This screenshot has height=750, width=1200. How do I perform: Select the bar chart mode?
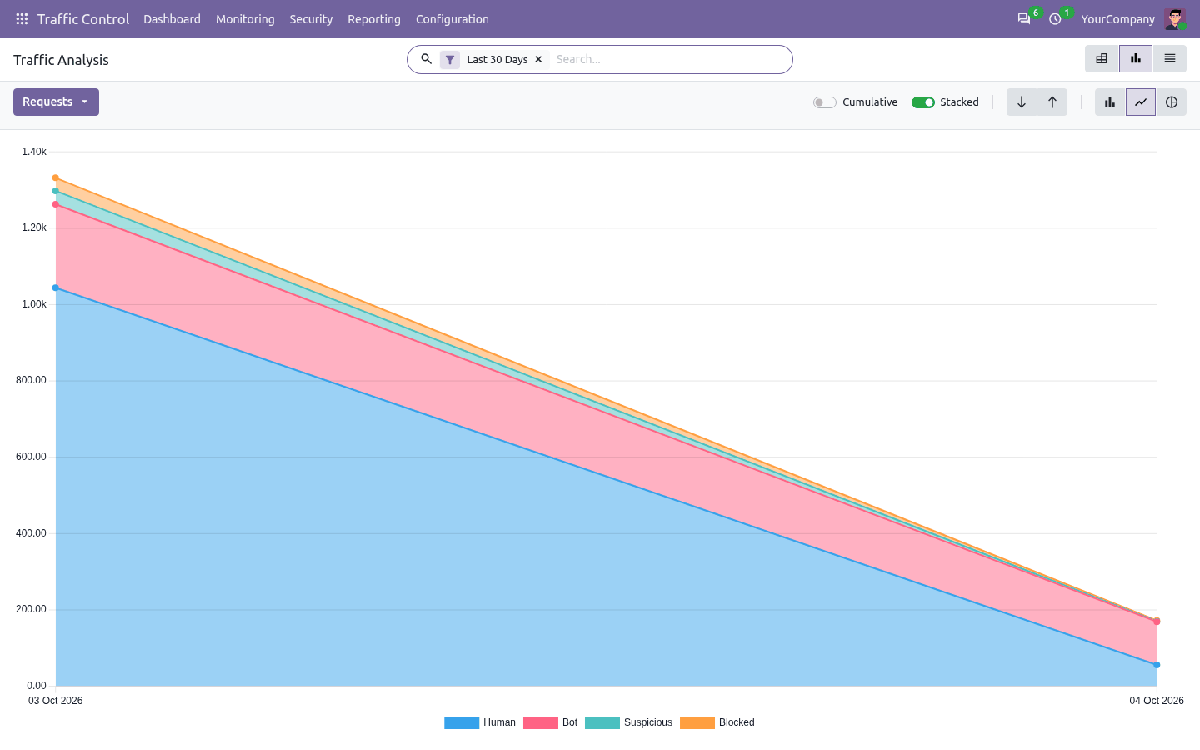(1110, 102)
